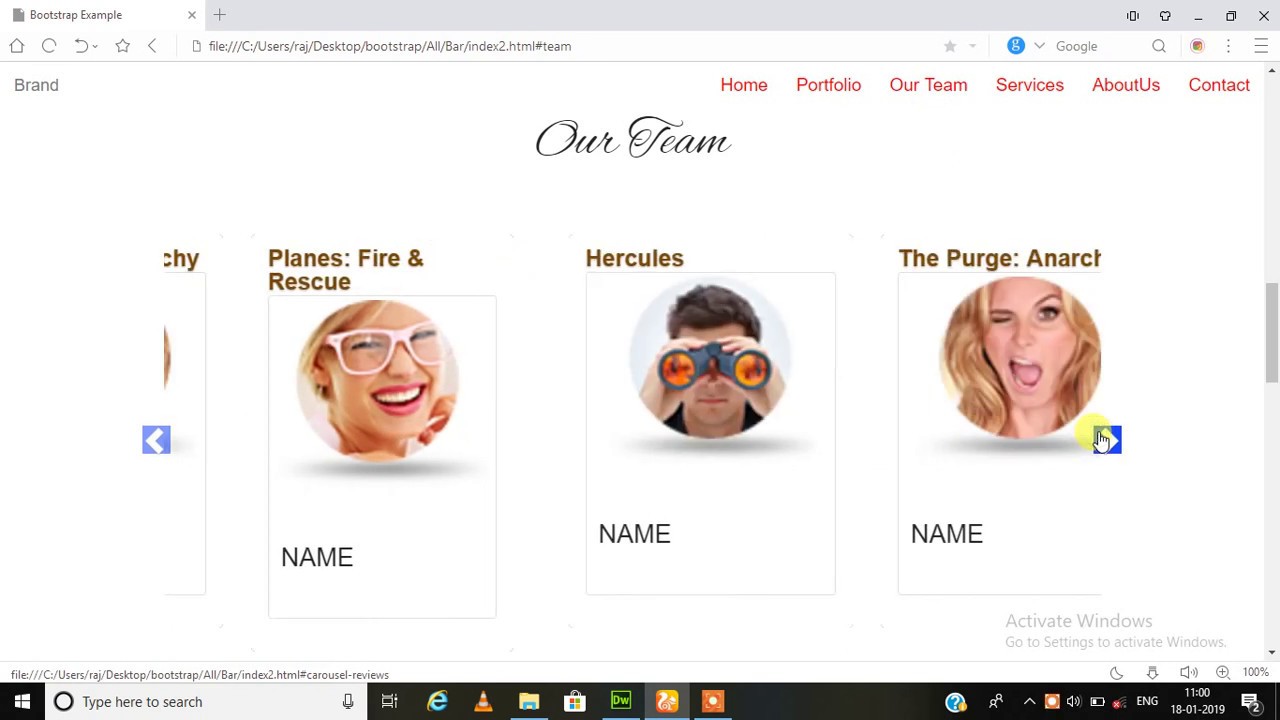Bookmark page with toolbar star icon
The width and height of the screenshot is (1280, 720).
point(122,46)
